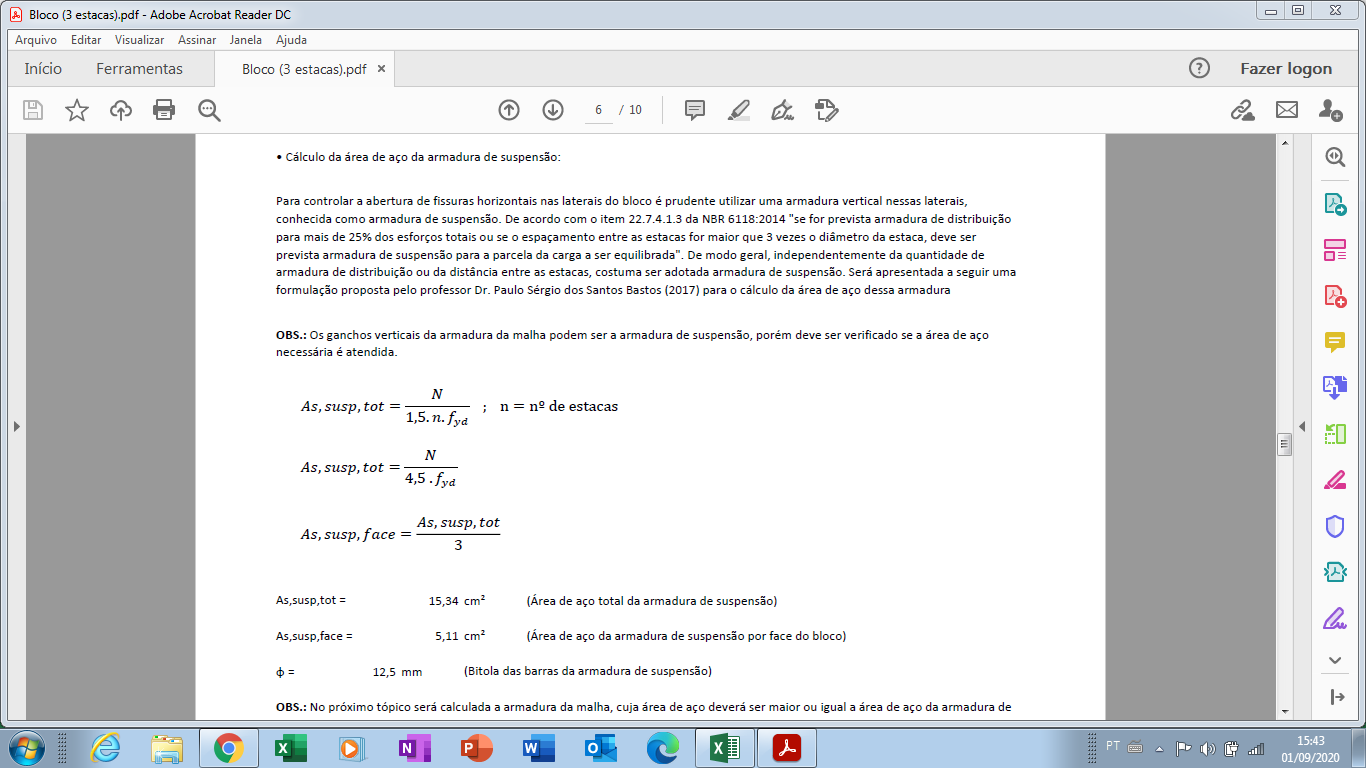1366x768 pixels.
Task: Send the file by email
Action: click(1286, 110)
